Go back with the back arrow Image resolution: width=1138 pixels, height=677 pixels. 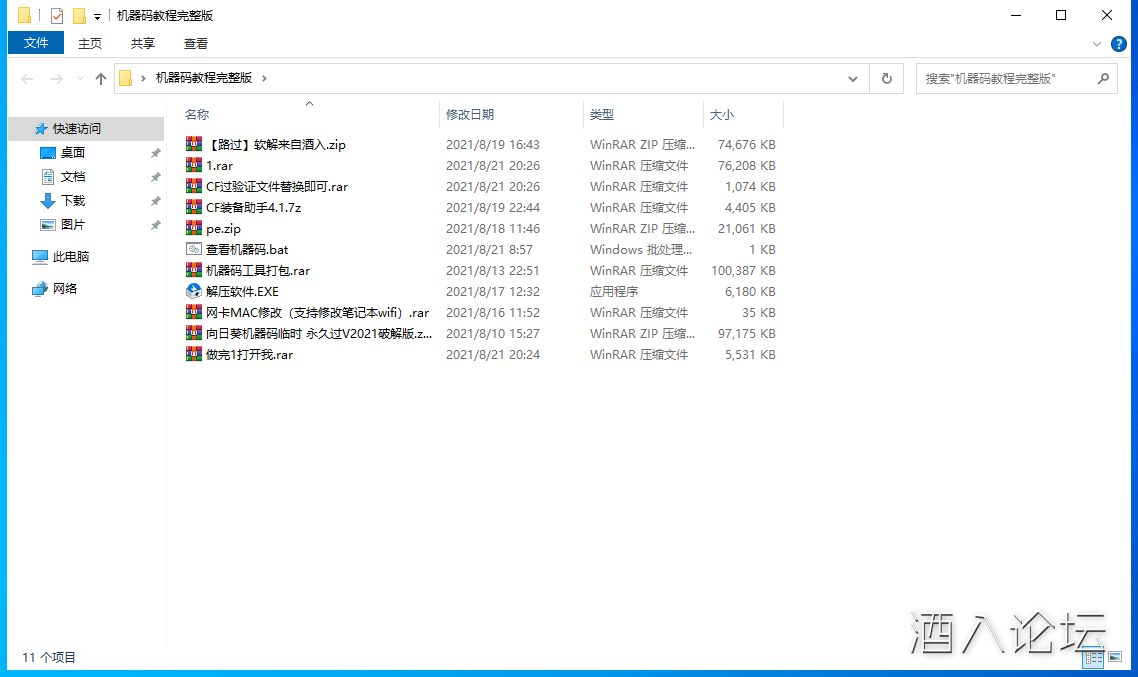pos(28,78)
